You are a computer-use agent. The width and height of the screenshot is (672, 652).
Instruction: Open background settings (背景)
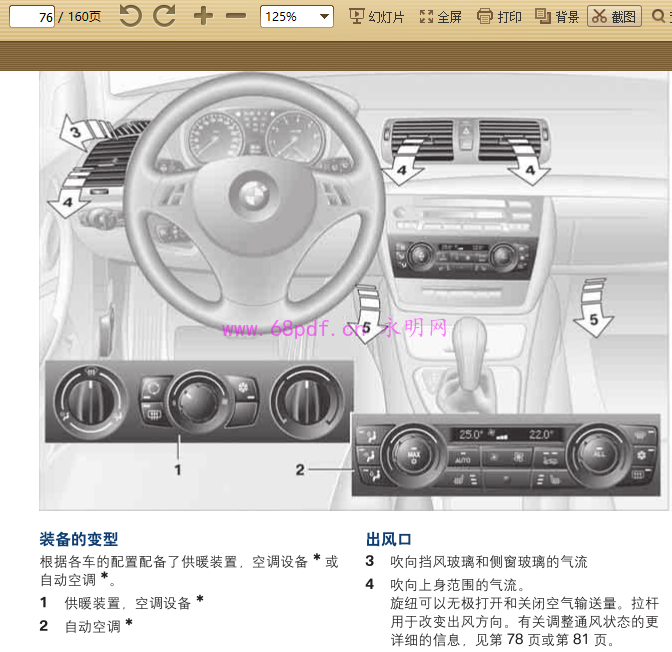557,17
